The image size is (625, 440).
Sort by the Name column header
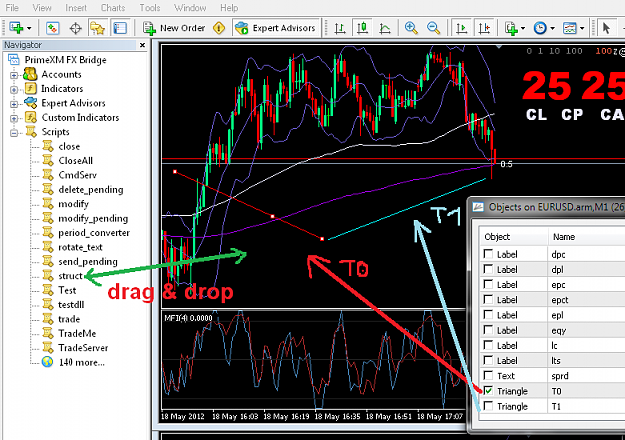coord(587,237)
